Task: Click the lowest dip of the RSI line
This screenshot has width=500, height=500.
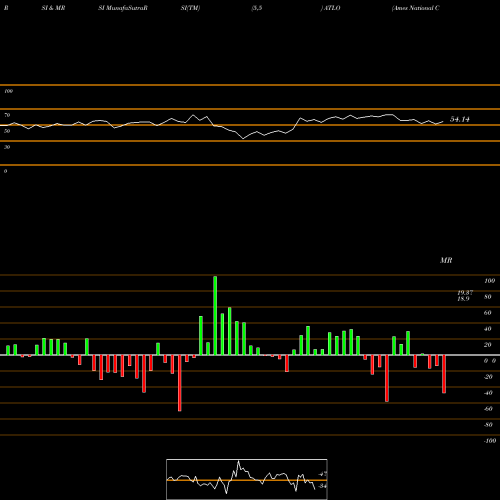Action: [243, 138]
